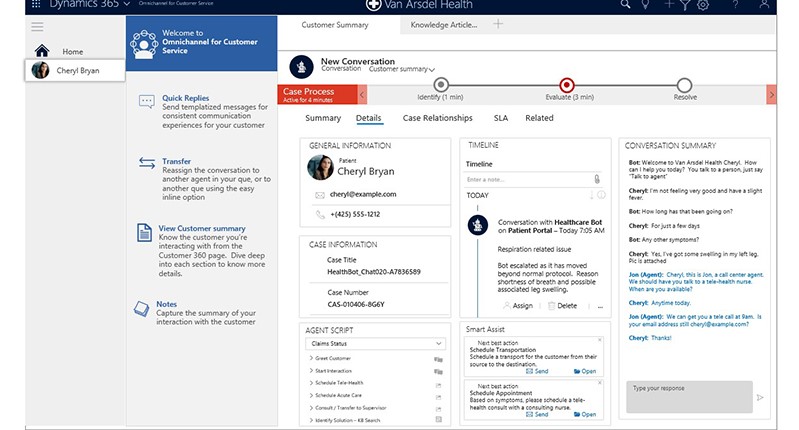Click the phone icon beside +(425) 555-1212
799x430 pixels.
(320, 214)
